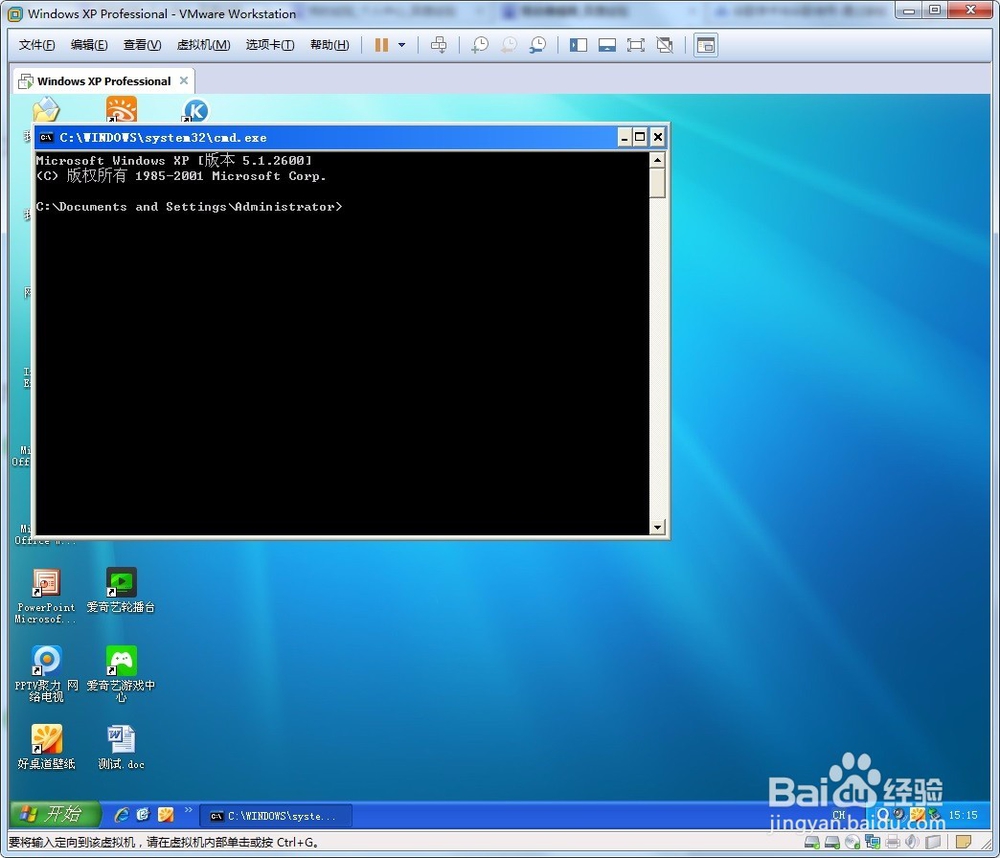
Task: Click the CD/DVD drive status icon
Action: (853, 842)
